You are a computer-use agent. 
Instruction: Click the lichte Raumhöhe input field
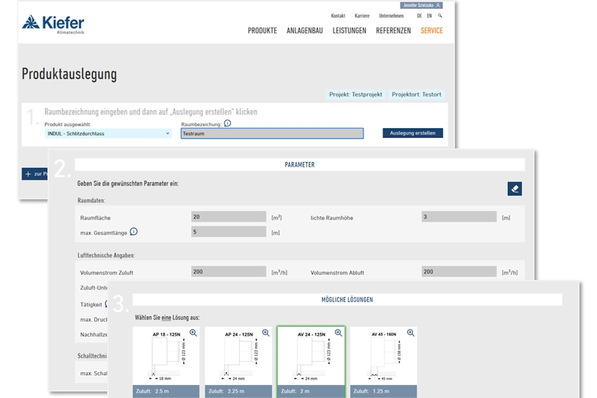tap(459, 217)
